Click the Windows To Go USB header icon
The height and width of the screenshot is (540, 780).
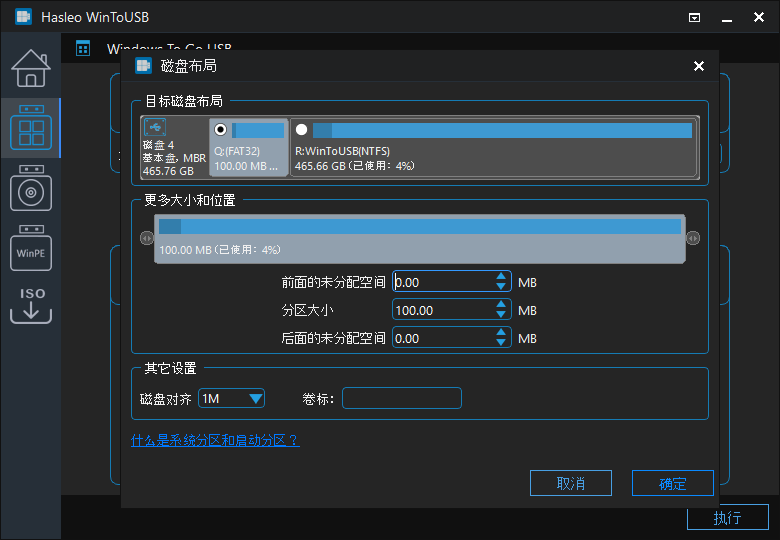point(83,48)
